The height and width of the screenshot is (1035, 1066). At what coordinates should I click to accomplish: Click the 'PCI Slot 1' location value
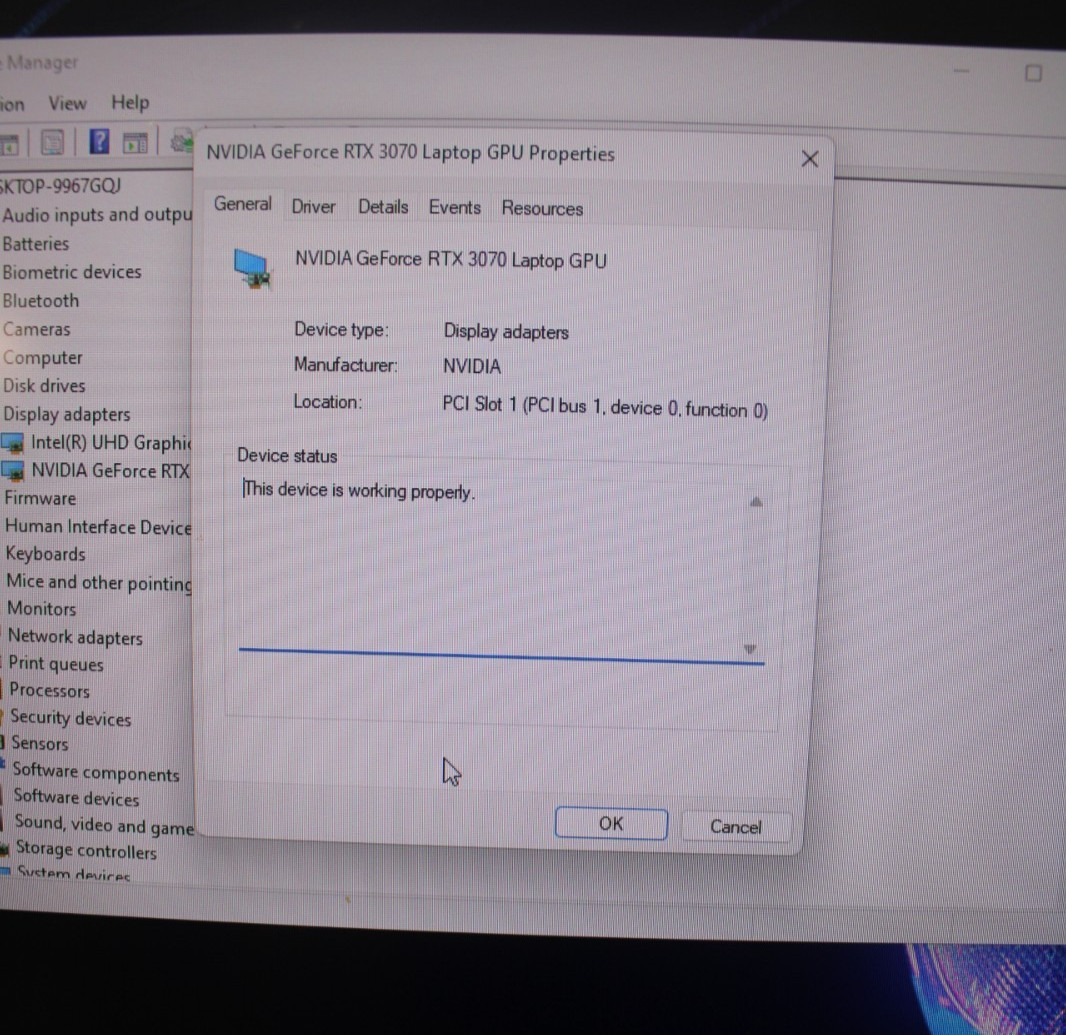[x=605, y=407]
